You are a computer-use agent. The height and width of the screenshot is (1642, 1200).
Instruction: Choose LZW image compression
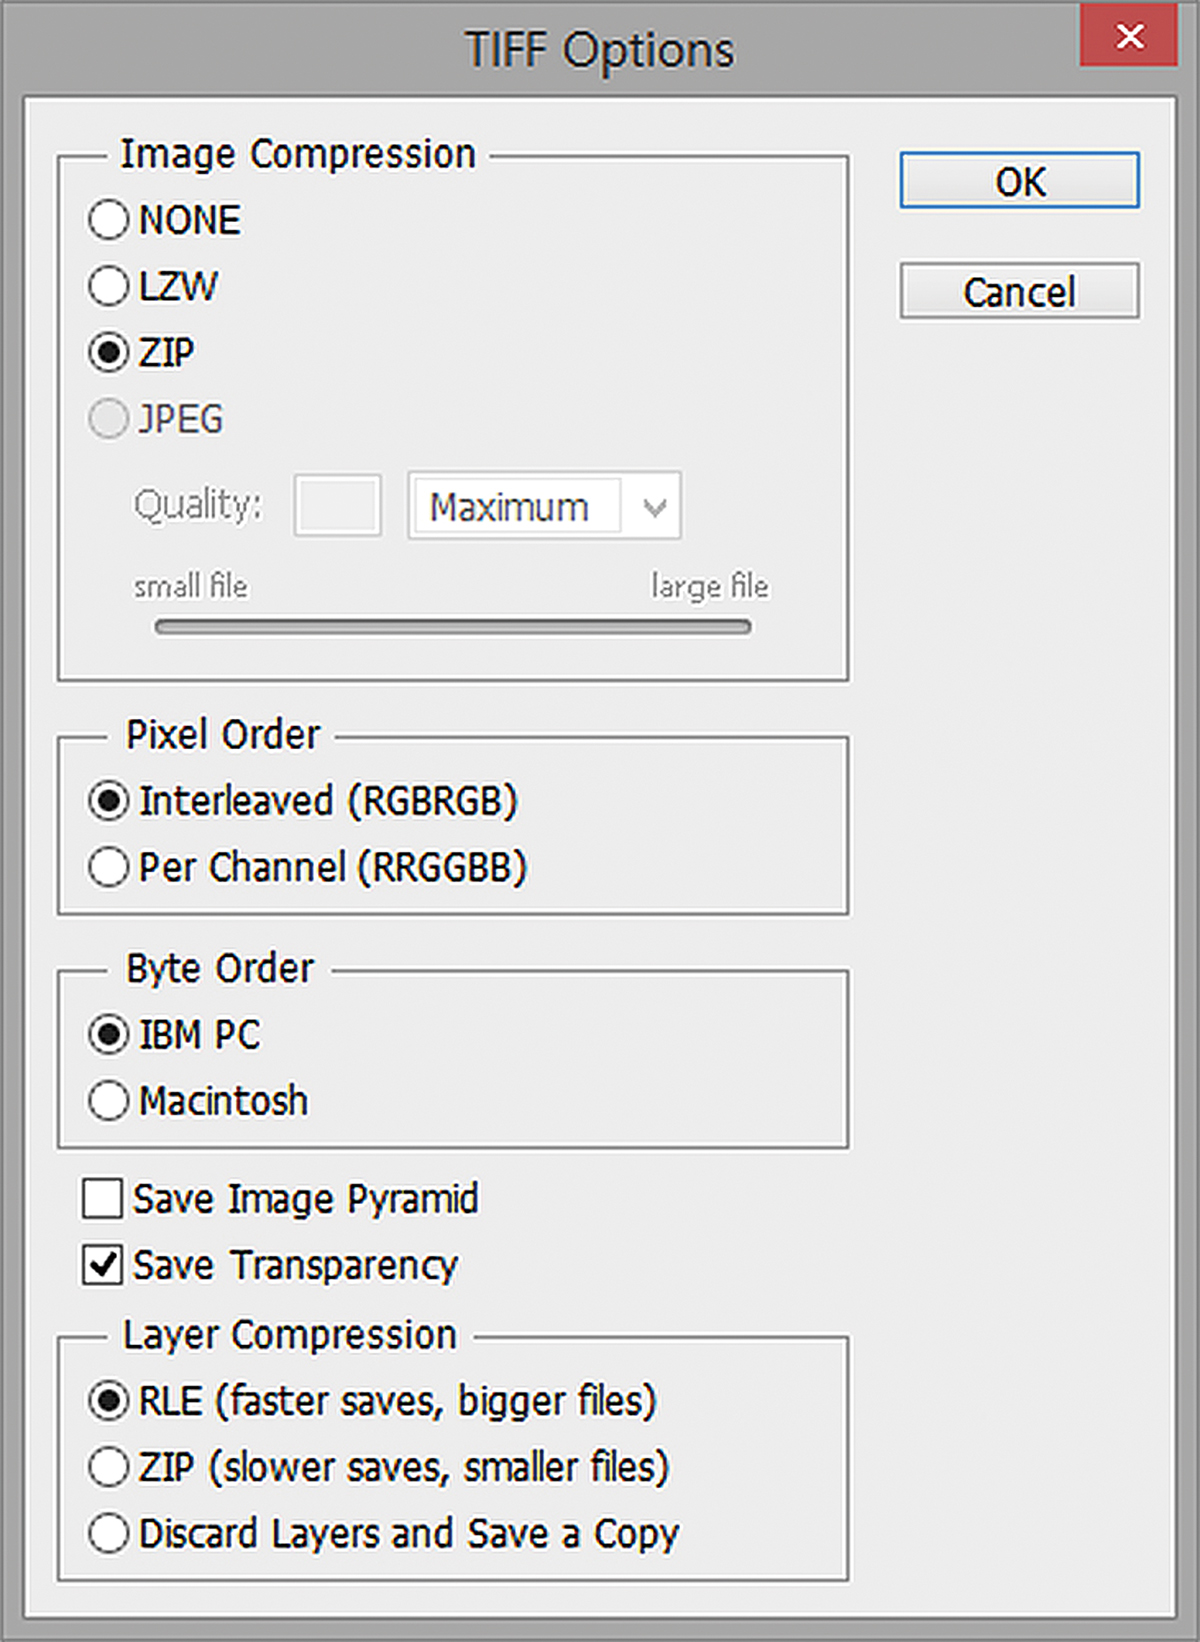click(108, 286)
